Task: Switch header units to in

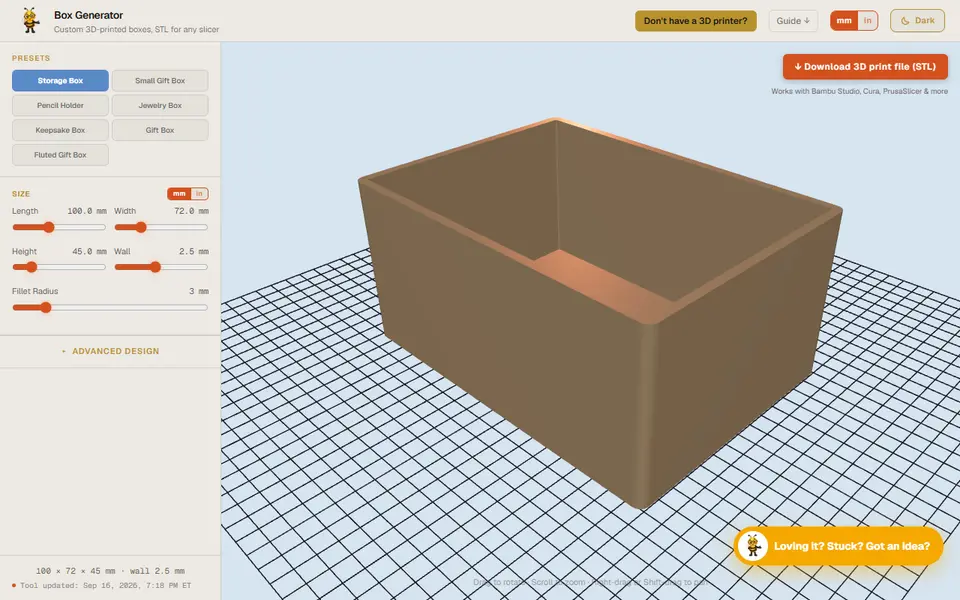Action: tap(867, 21)
